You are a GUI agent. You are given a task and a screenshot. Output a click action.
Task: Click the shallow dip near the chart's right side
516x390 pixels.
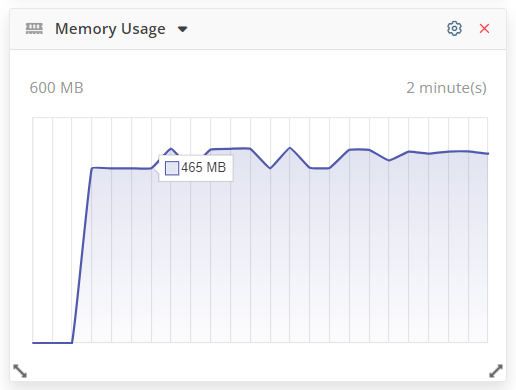tap(389, 160)
